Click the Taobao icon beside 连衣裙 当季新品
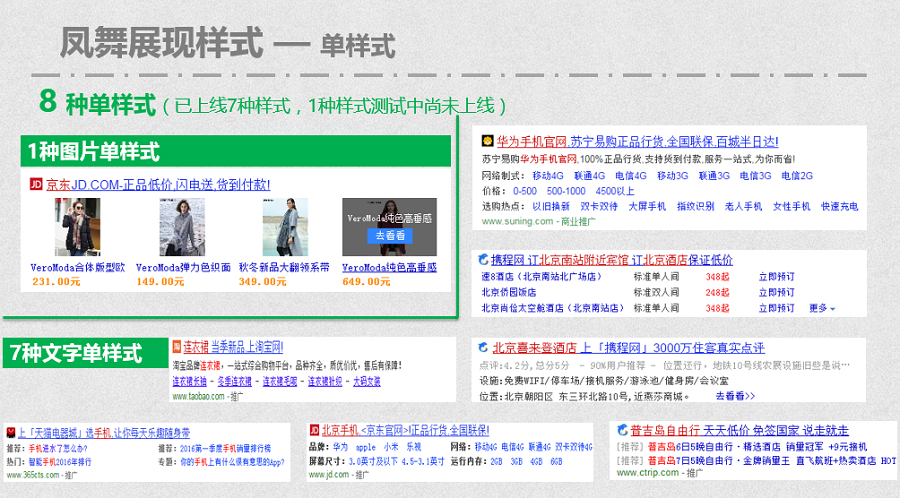Image resolution: width=900 pixels, height=498 pixels. (176, 345)
